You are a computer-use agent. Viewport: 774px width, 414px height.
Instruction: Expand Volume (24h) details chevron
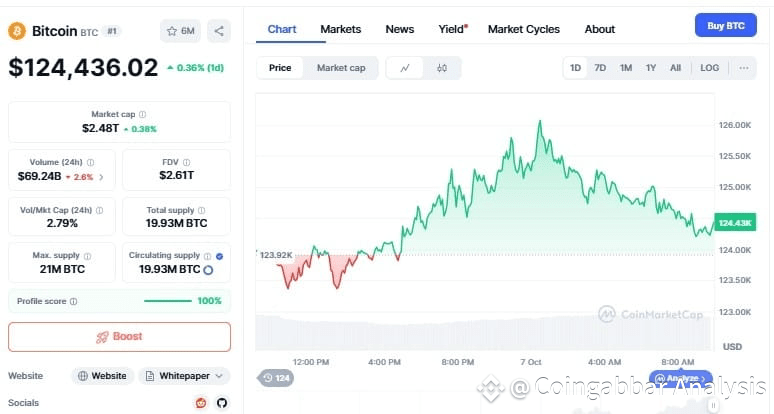point(100,177)
